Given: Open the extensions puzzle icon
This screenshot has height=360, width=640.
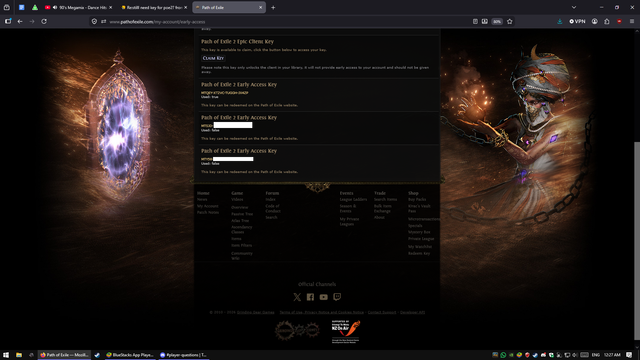Looking at the screenshot, I should pos(607,21).
